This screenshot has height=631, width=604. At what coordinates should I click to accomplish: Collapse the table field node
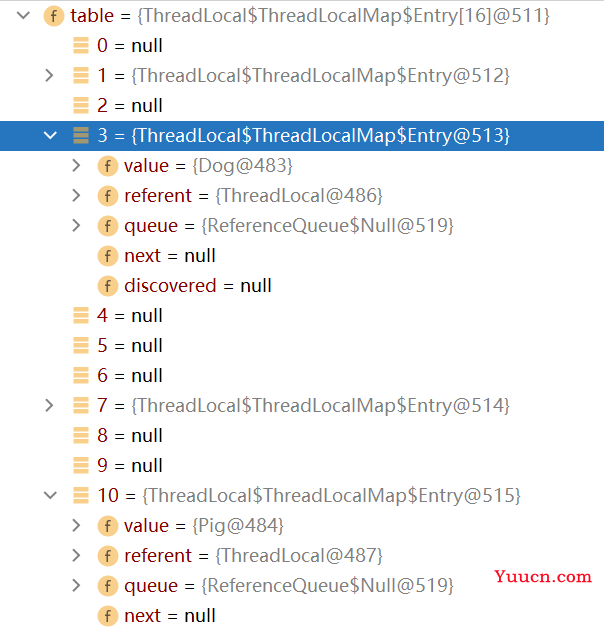24,16
